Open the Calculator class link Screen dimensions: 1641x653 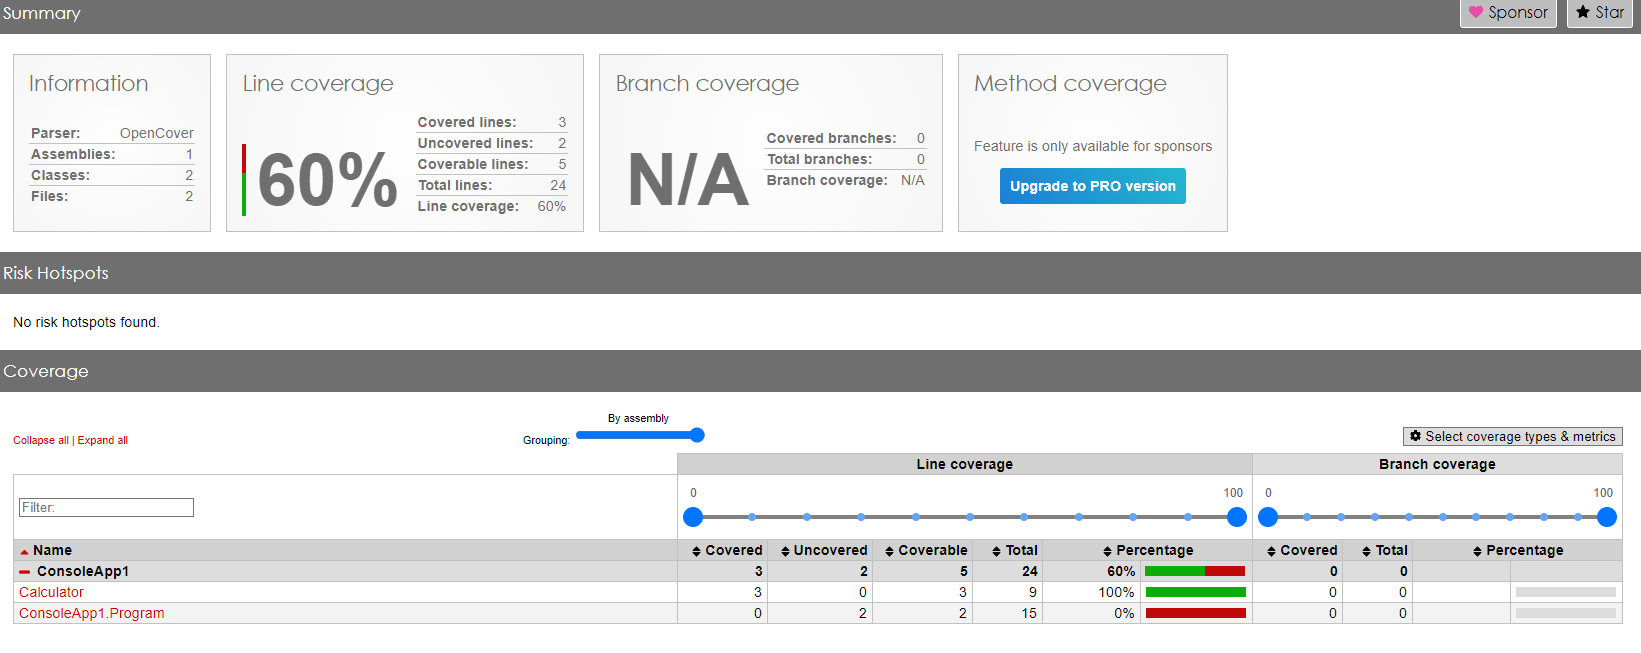[51, 592]
